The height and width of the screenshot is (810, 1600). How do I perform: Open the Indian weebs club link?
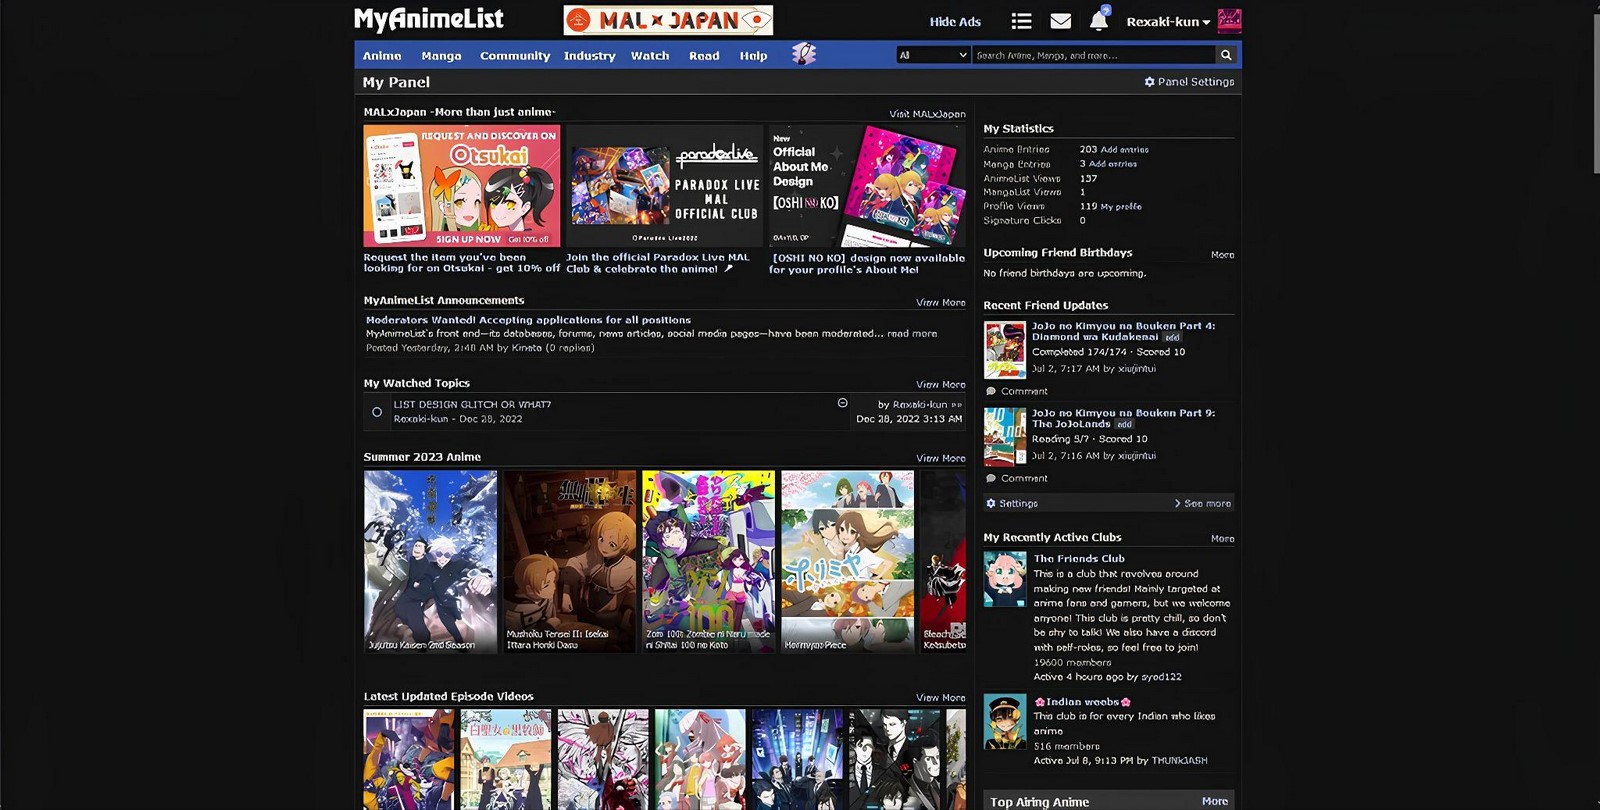coord(1082,702)
